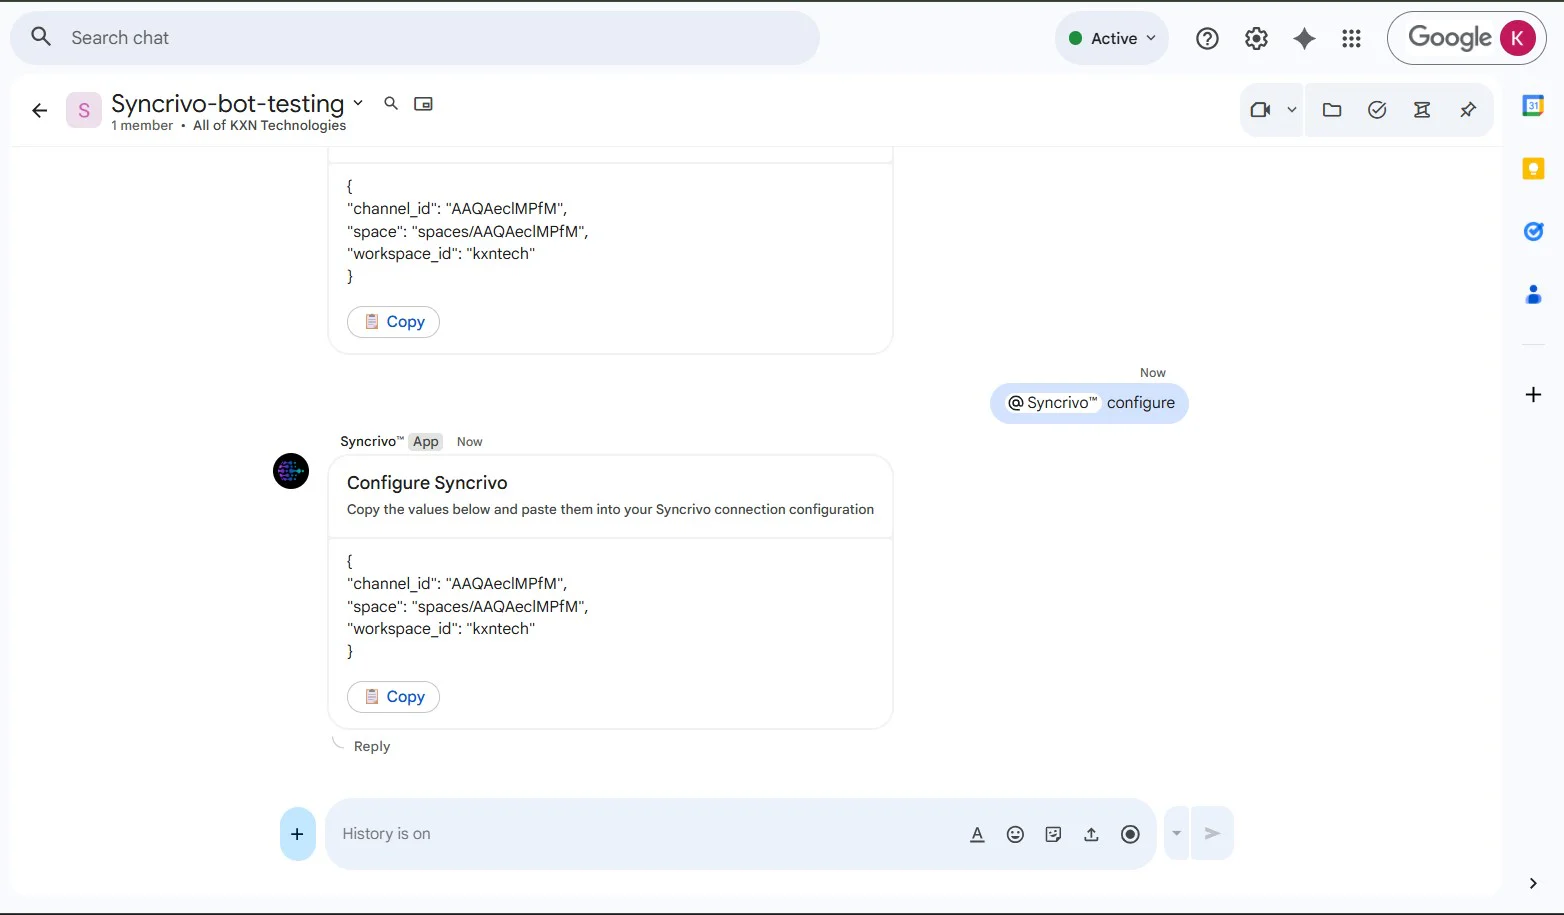Click the "channel_id" line in upper card
1564x915 pixels.
coord(457,209)
